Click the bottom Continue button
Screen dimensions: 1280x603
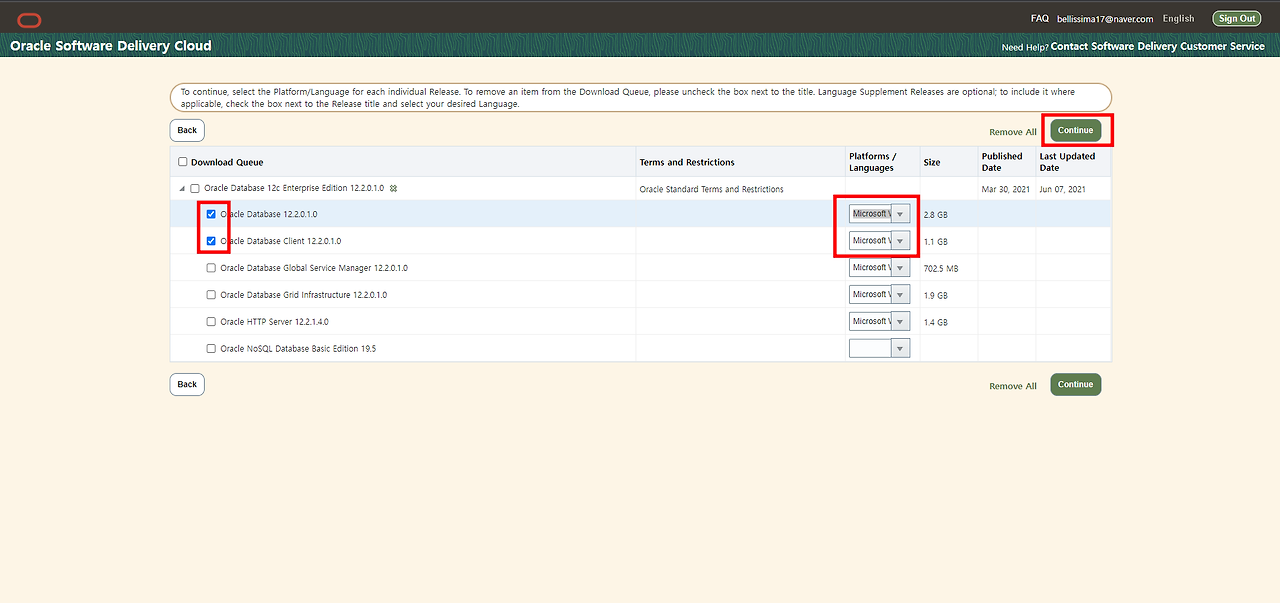pyautogui.click(x=1075, y=384)
